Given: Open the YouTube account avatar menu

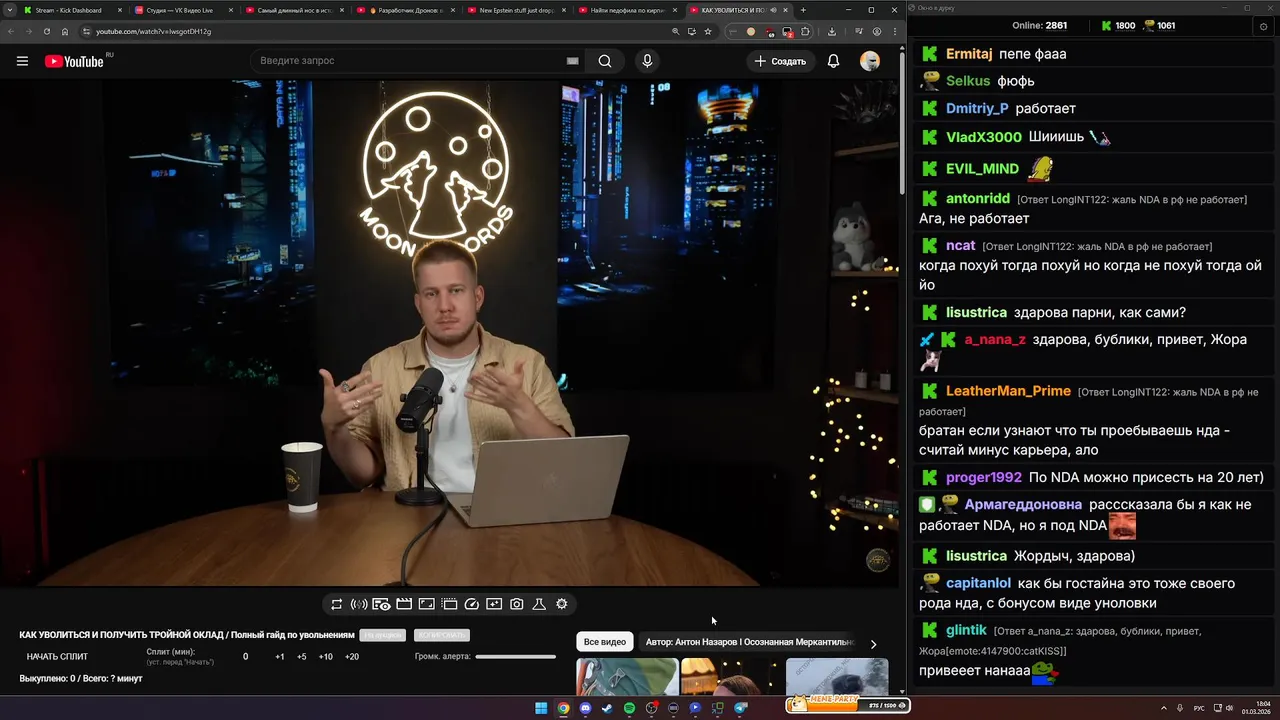Looking at the screenshot, I should (870, 61).
